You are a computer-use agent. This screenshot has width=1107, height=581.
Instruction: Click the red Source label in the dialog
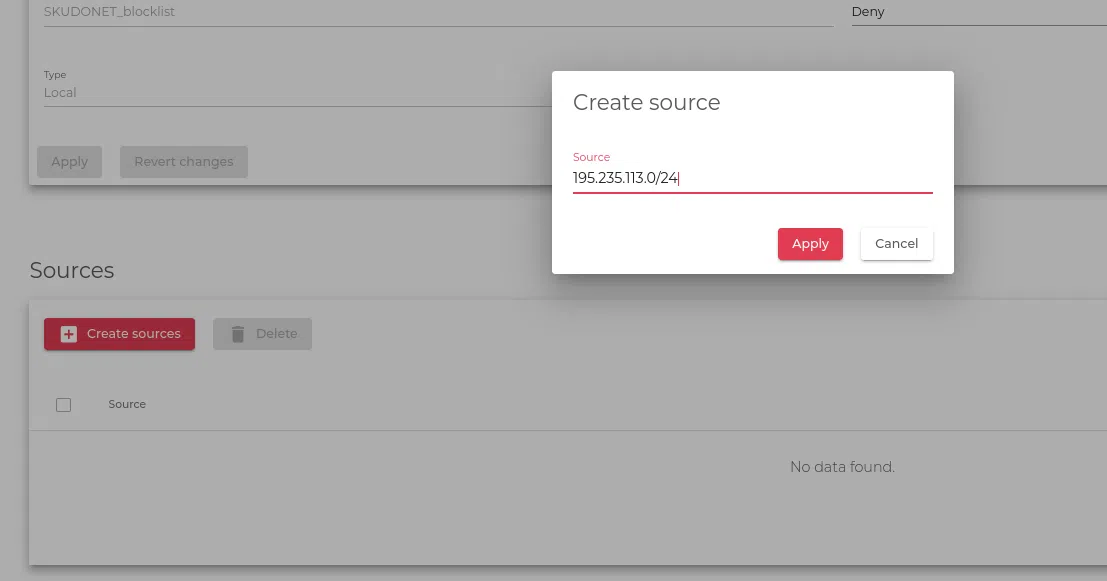pos(591,157)
